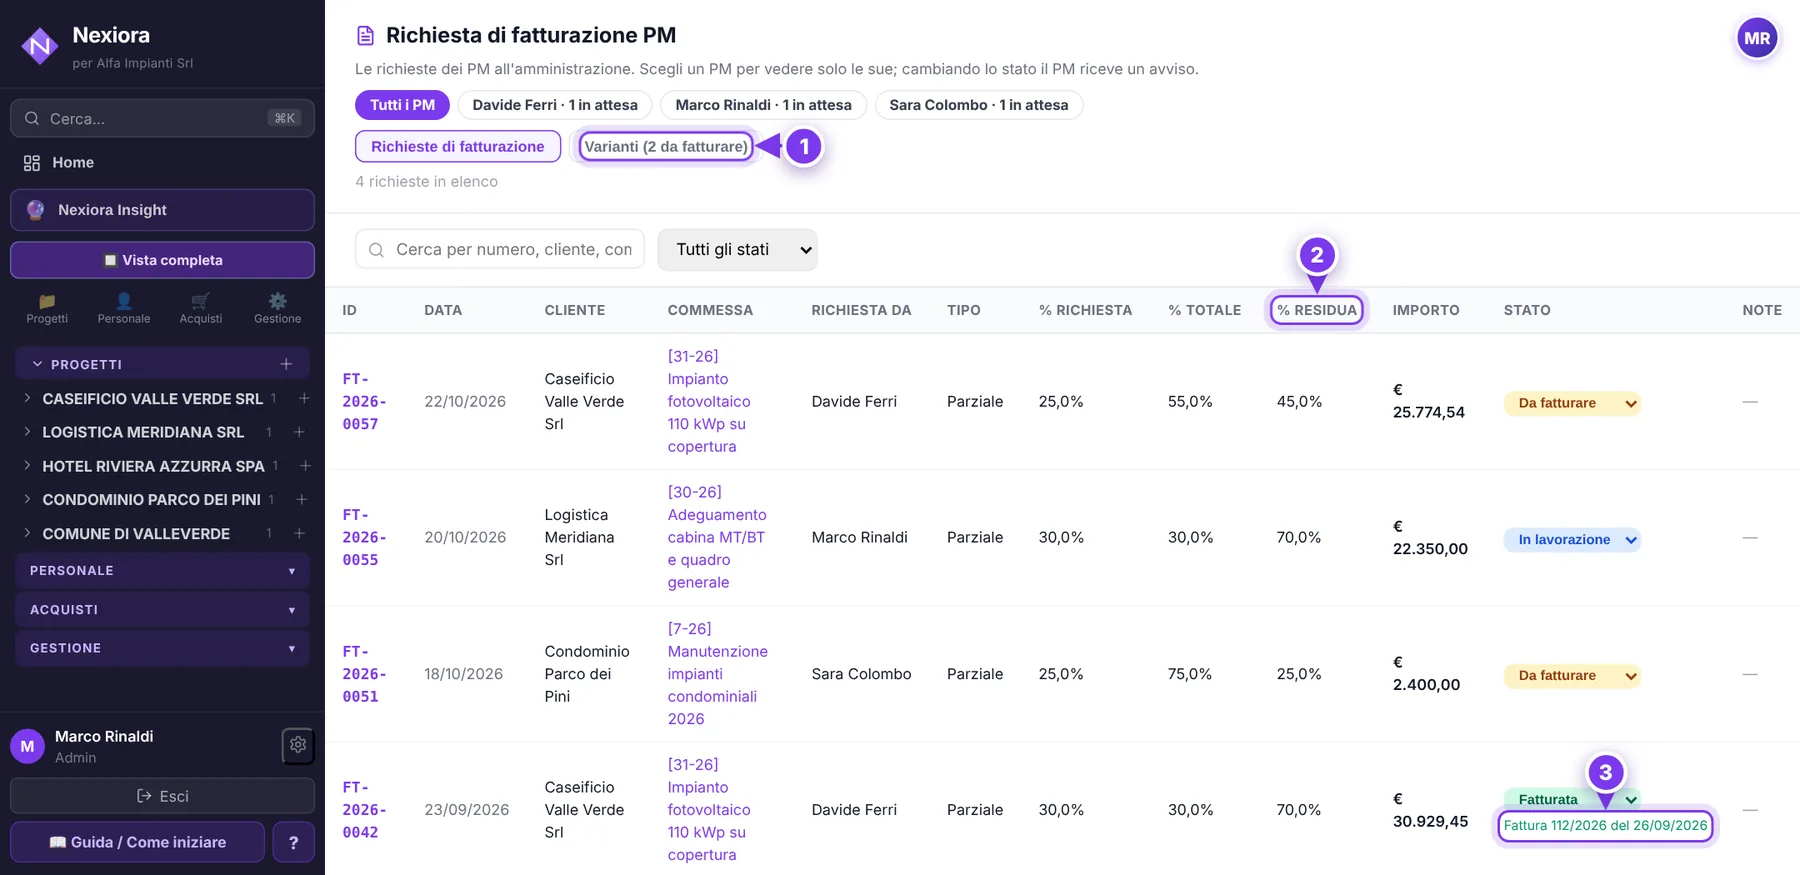Viewport: 1800px width, 875px height.
Task: Click the Nexiora logo icon
Action: tap(40, 45)
